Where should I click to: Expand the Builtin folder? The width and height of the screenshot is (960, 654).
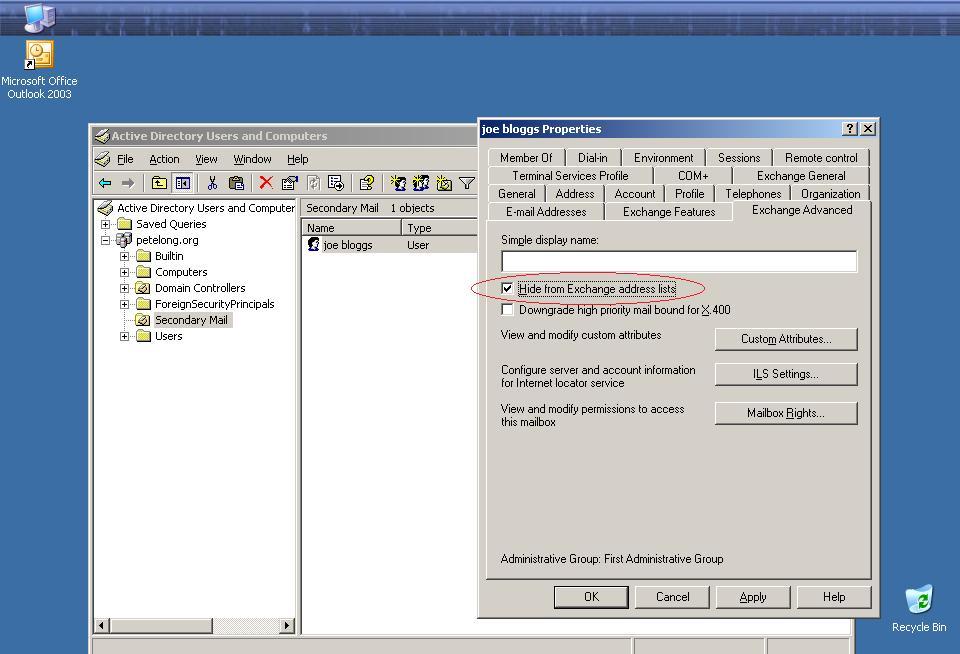(124, 256)
